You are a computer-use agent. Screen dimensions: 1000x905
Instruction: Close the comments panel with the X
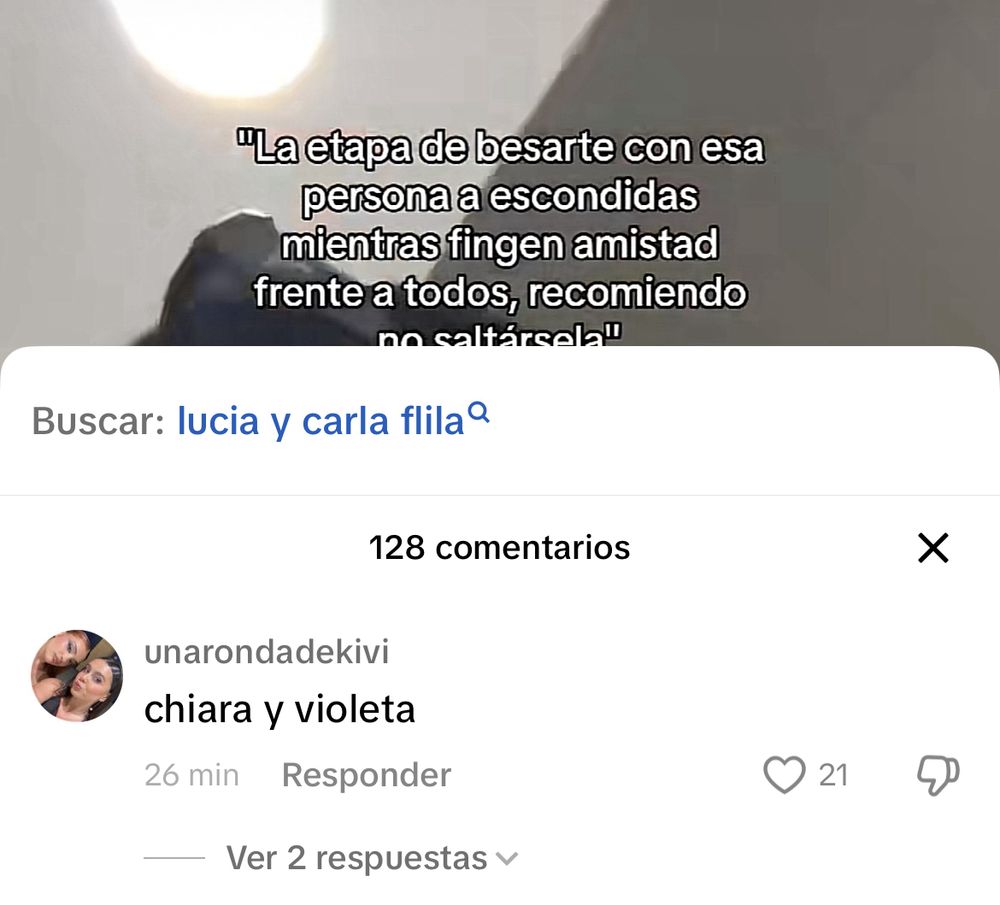pos(933,548)
